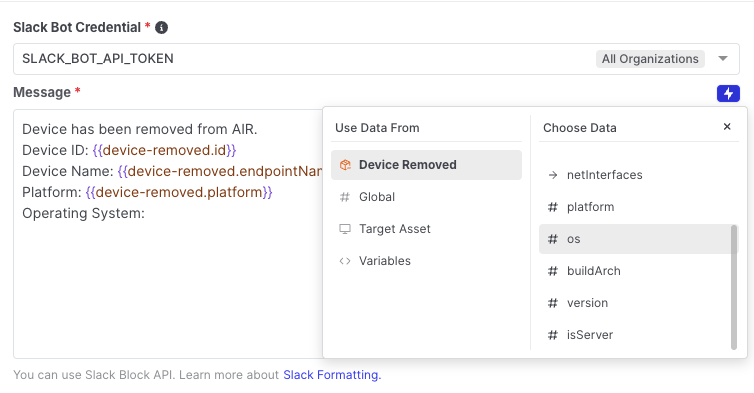Click the Global hash icon

pos(345,197)
